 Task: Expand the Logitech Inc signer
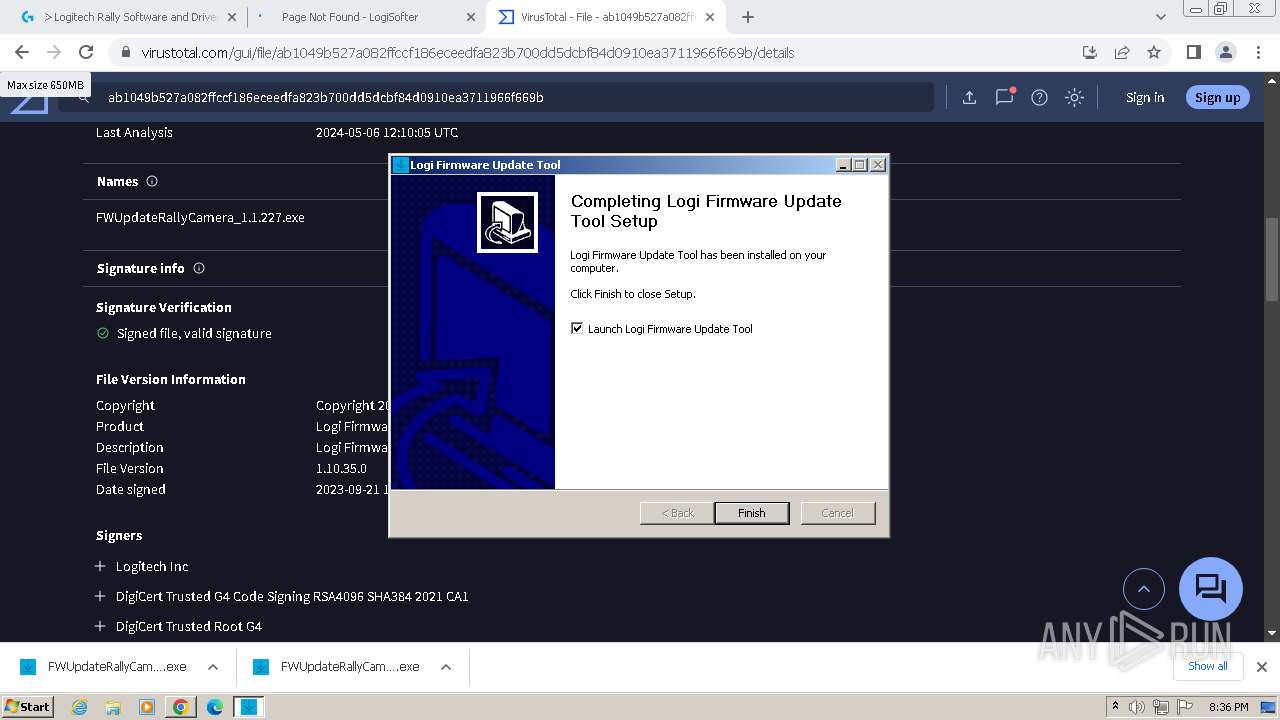pyautogui.click(x=100, y=566)
